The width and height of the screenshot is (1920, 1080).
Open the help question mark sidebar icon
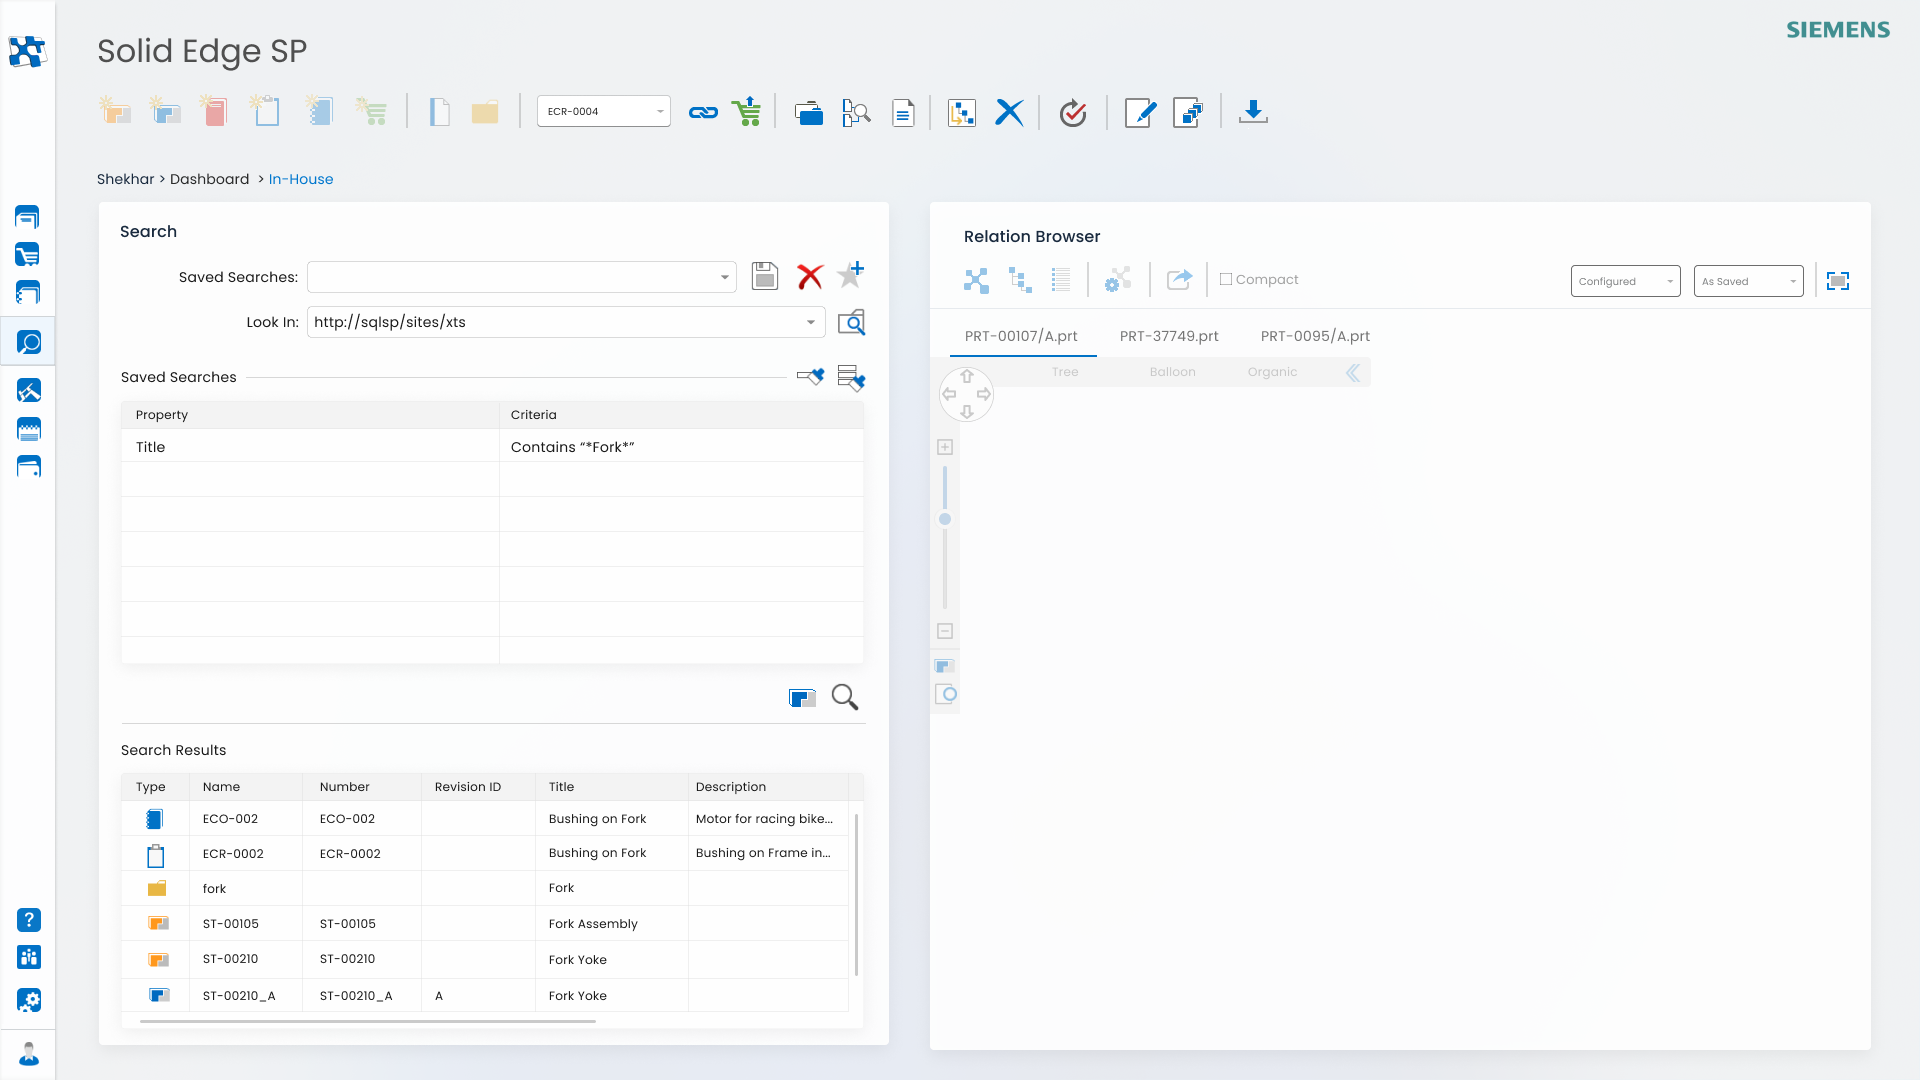tap(29, 920)
